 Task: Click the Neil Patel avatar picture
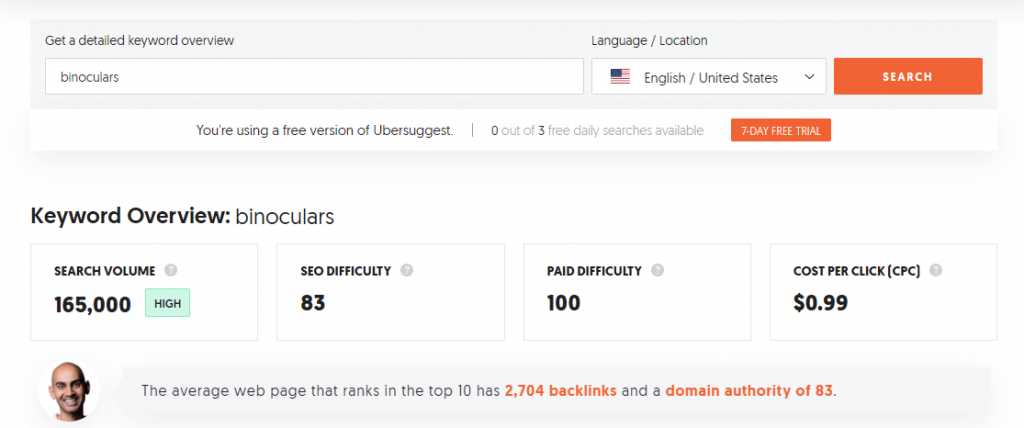(69, 390)
